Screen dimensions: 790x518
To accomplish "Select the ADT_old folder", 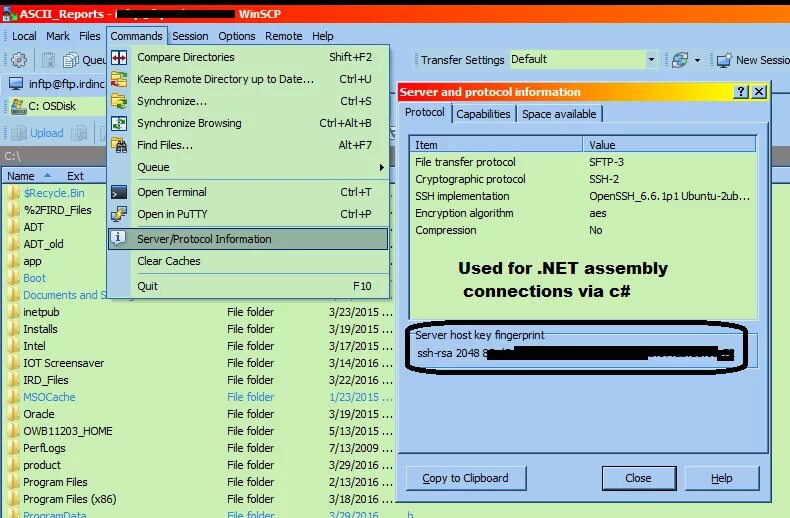I will pyautogui.click(x=43, y=244).
